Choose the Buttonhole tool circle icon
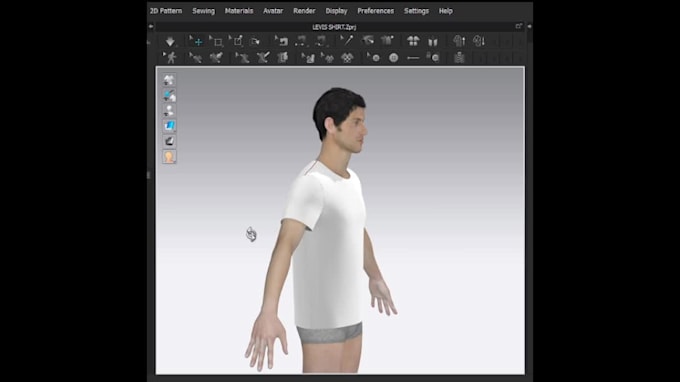680x382 pixels. pos(393,58)
